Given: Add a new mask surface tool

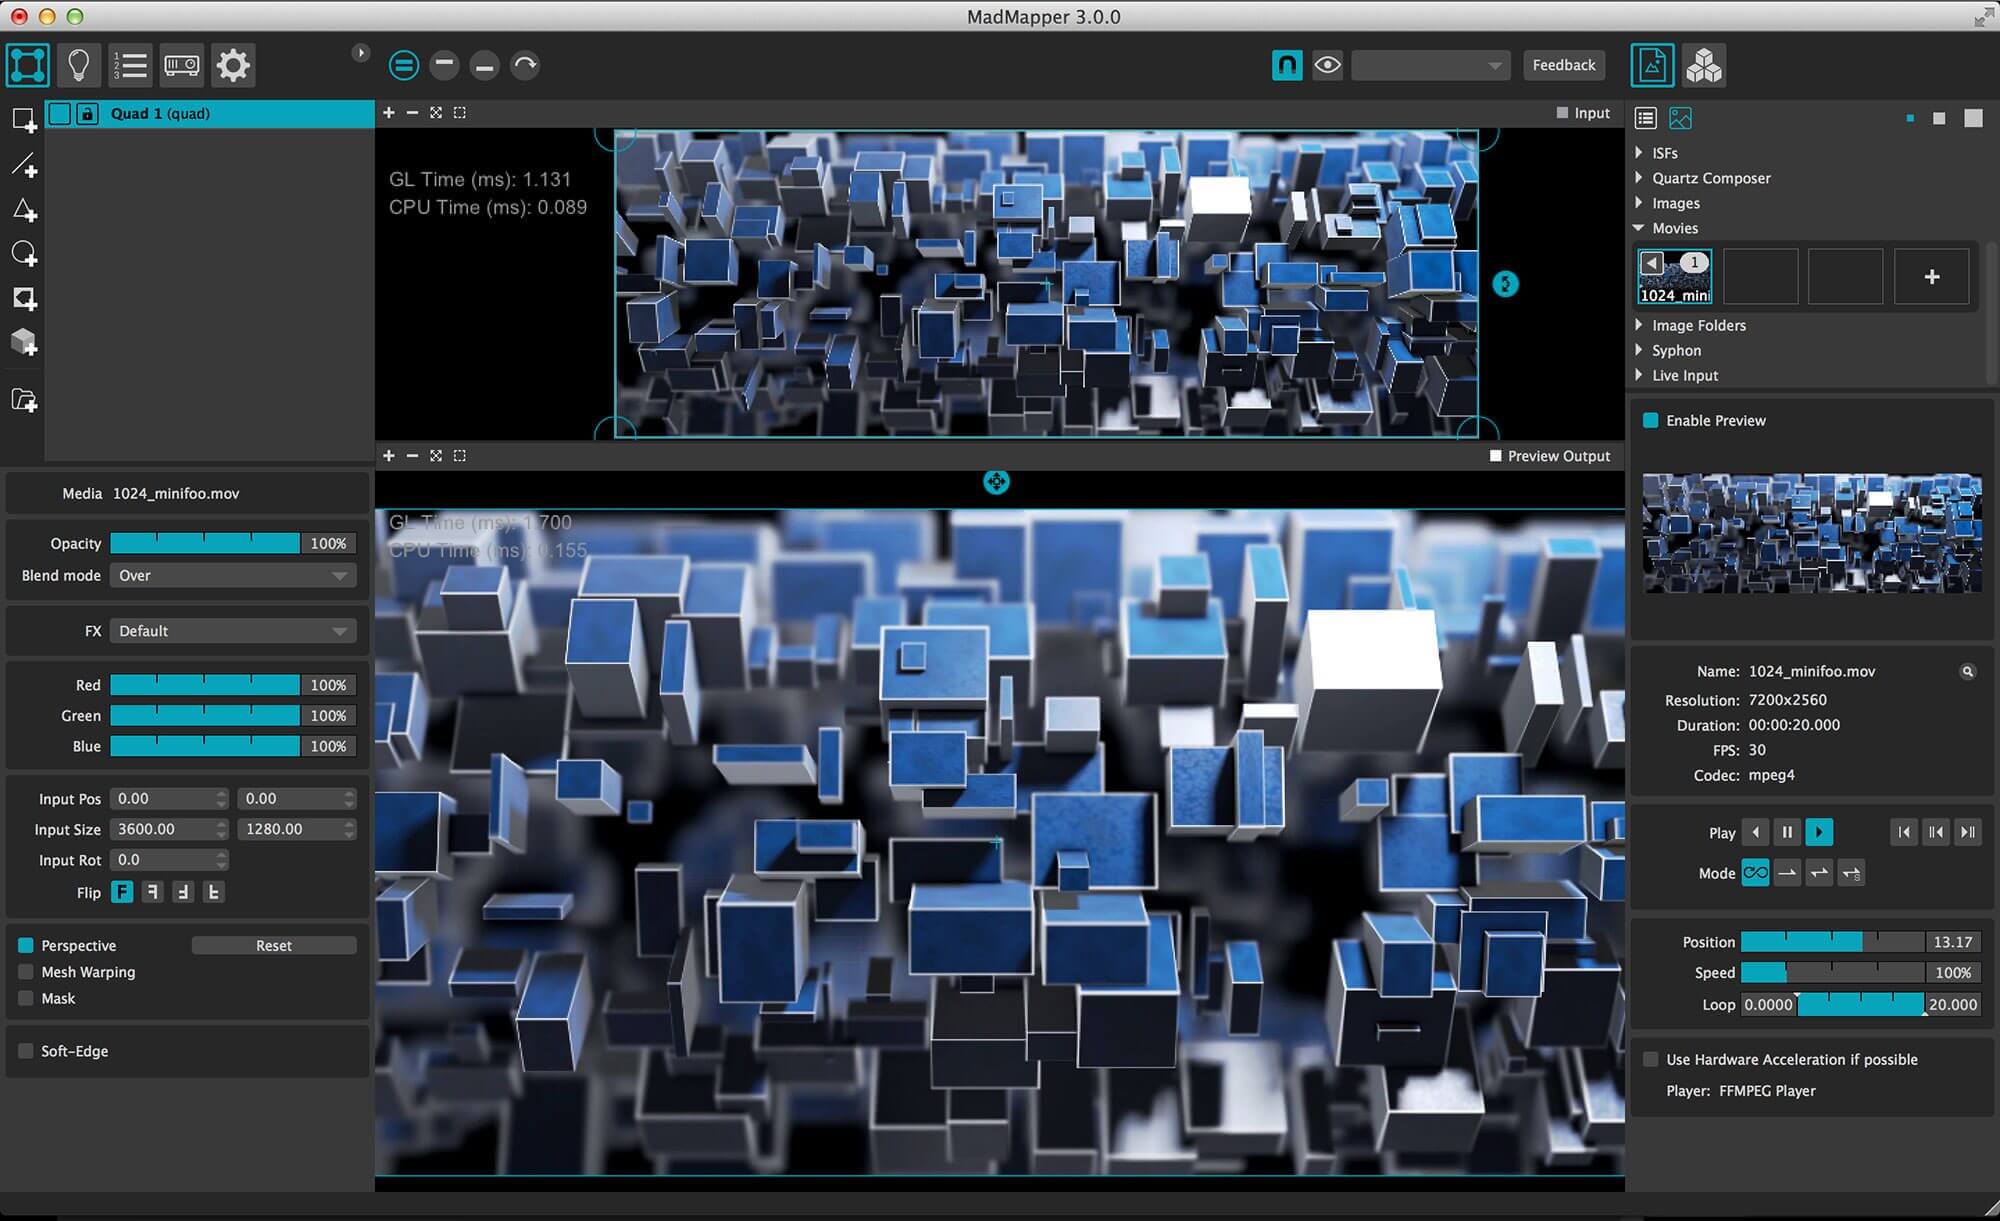Looking at the screenshot, I should 24,298.
